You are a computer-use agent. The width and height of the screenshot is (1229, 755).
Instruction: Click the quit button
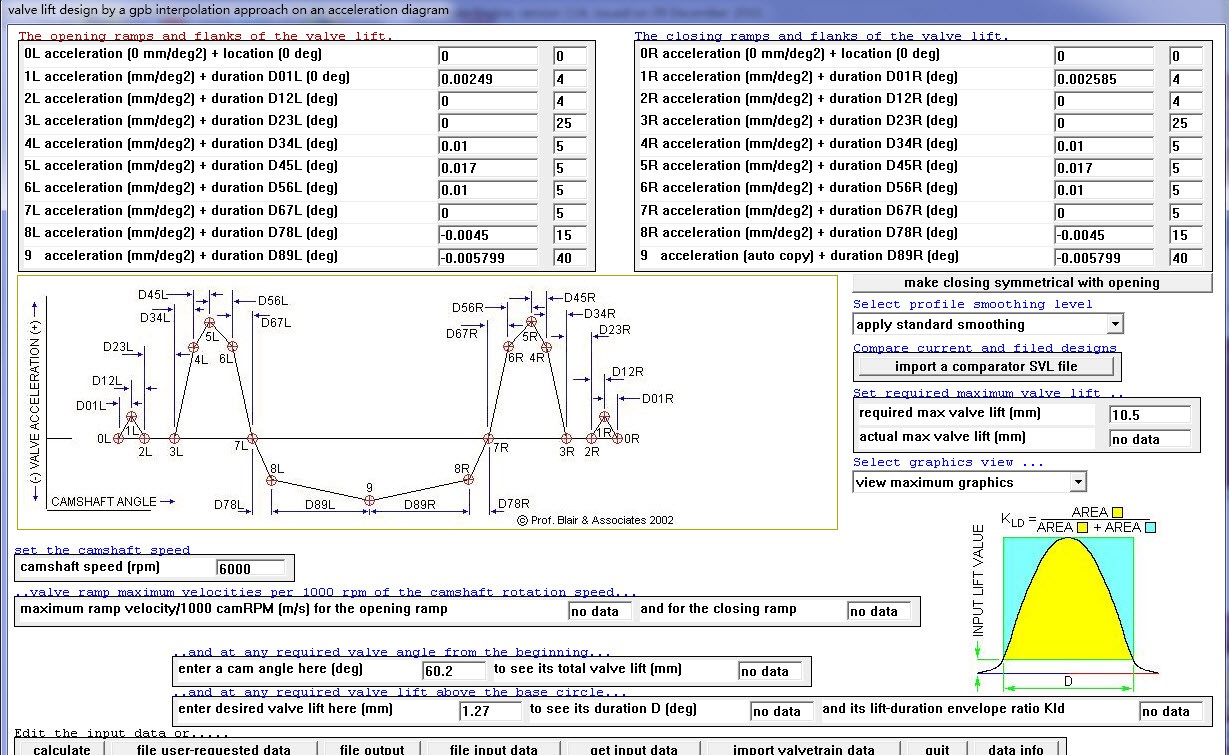[x=937, y=748]
